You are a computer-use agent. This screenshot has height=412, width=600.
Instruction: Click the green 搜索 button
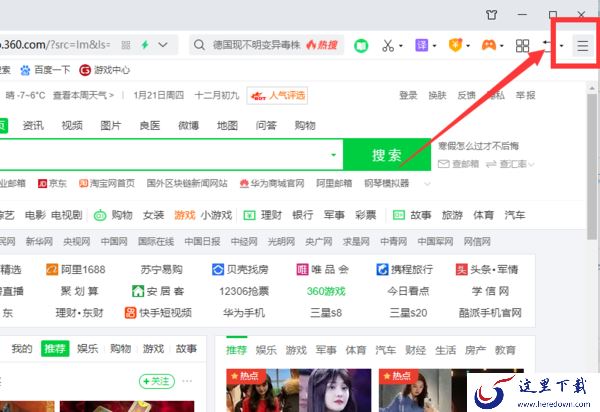[x=387, y=155]
